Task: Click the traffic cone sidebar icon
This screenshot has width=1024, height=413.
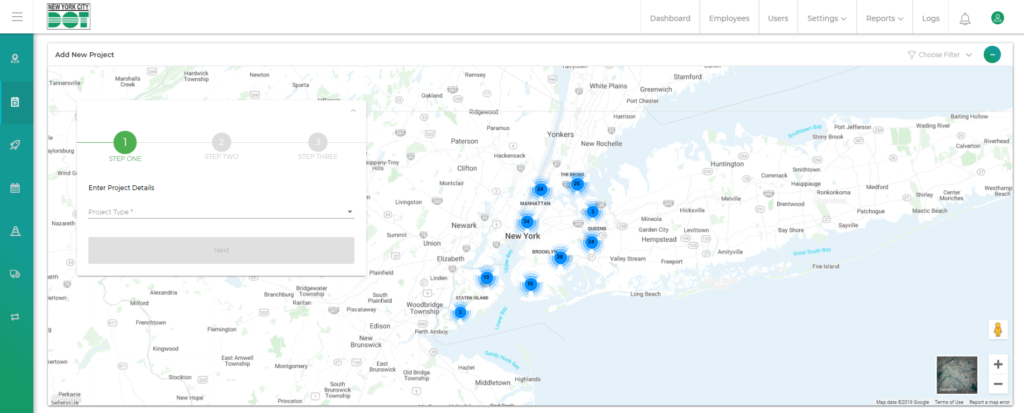Action: (x=15, y=231)
